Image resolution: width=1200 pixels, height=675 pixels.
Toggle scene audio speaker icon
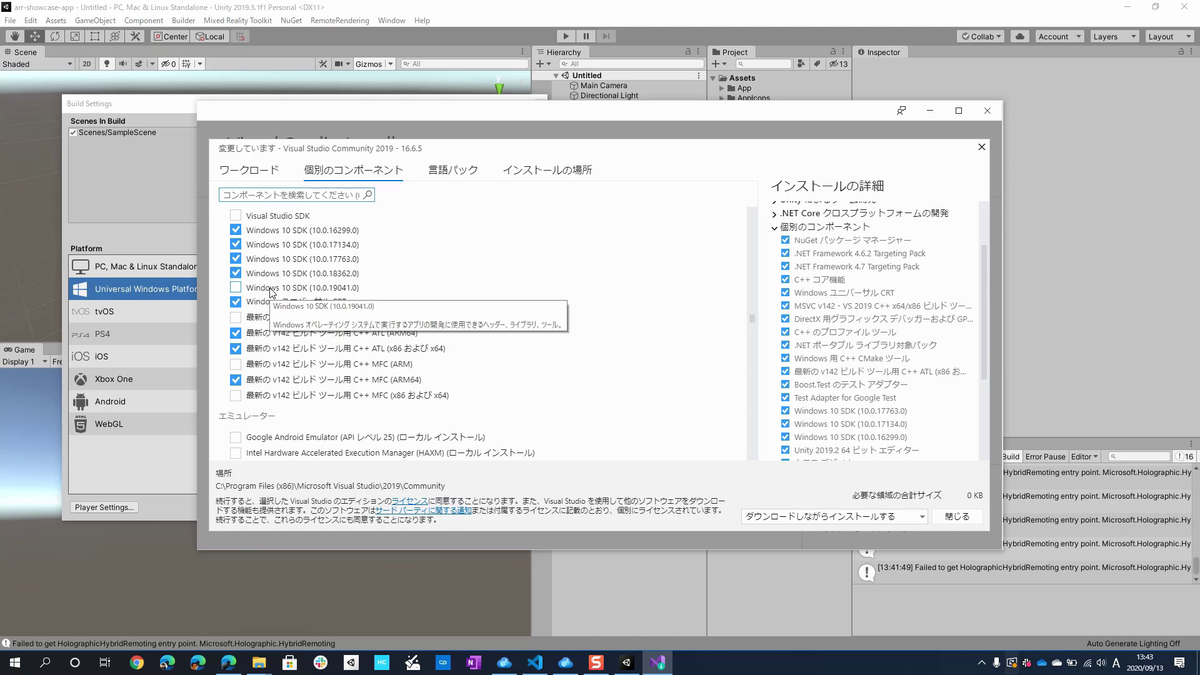(123, 64)
